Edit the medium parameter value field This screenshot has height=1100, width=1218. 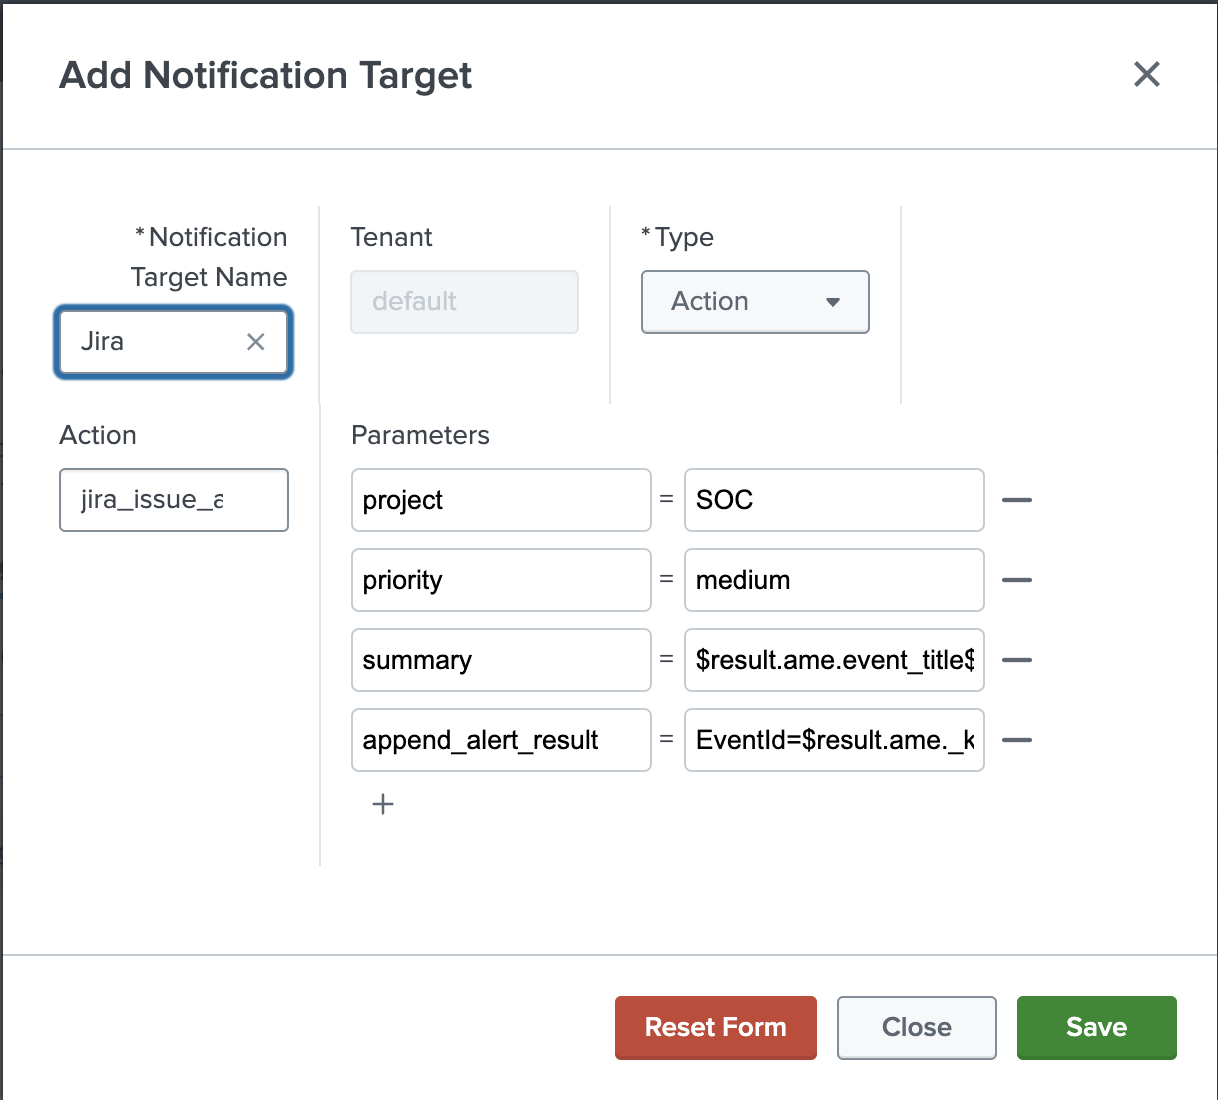click(x=833, y=580)
